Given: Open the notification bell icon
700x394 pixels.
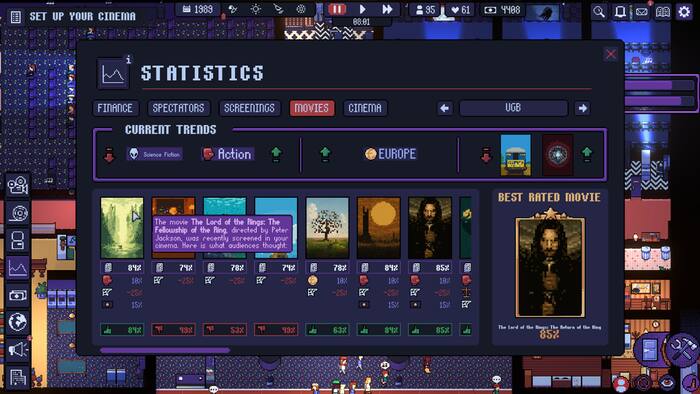Looking at the screenshot, I should pos(620,12).
